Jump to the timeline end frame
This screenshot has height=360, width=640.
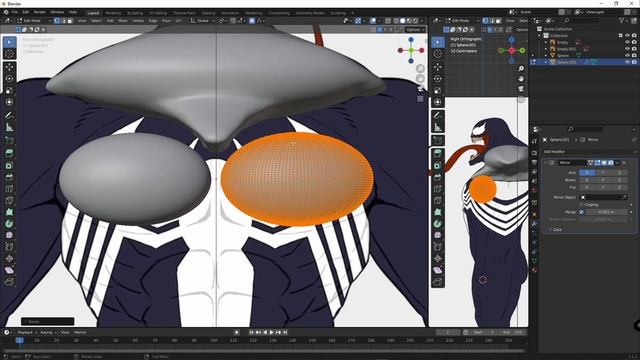(285, 332)
